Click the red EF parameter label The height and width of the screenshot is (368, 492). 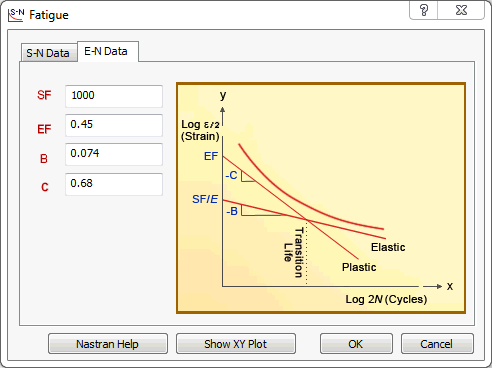pyautogui.click(x=44, y=129)
